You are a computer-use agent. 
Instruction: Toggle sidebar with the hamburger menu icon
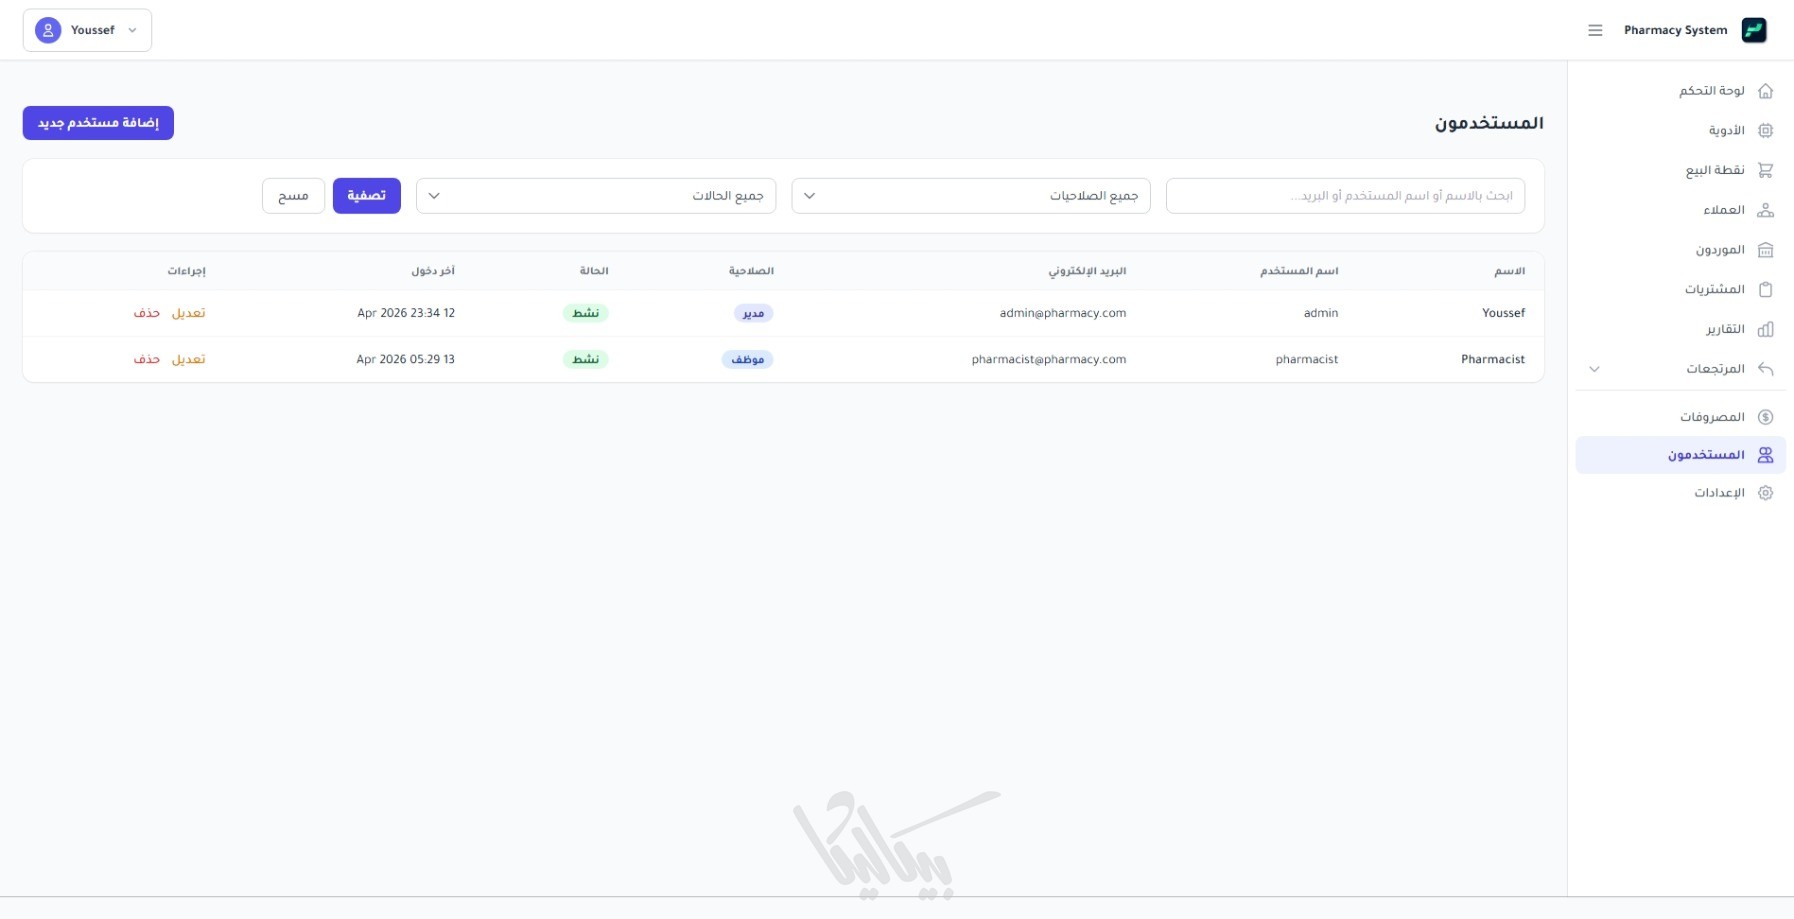click(1595, 31)
